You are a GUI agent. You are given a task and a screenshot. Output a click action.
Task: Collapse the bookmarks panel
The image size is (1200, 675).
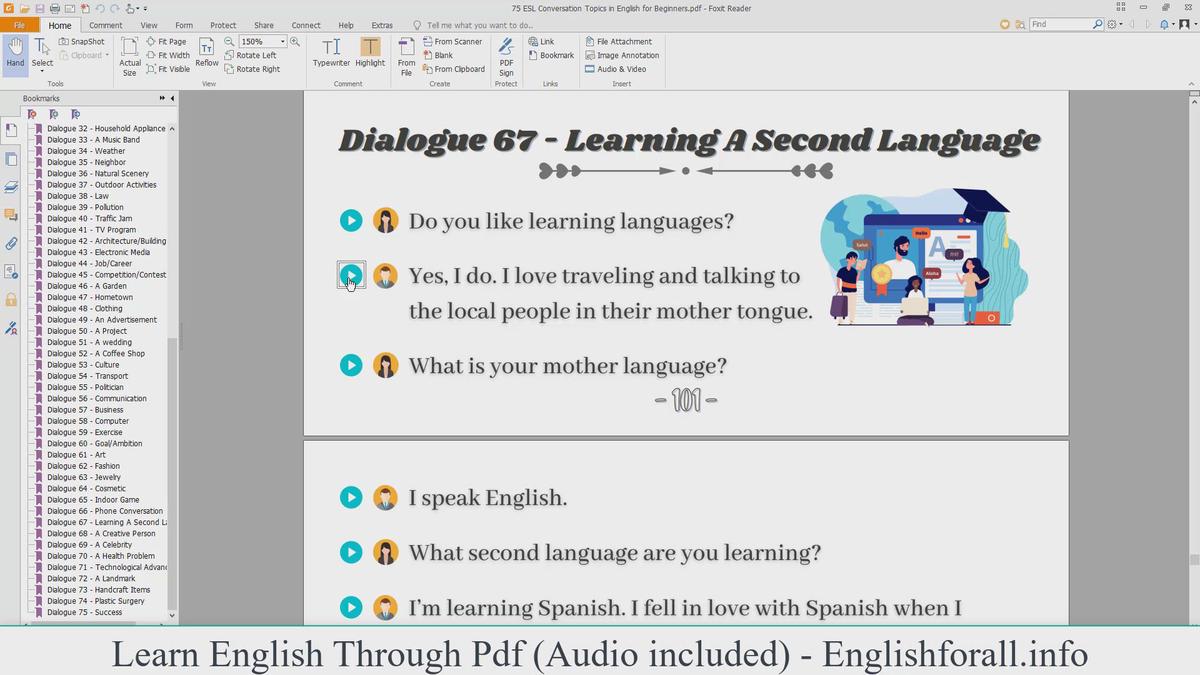tap(172, 98)
